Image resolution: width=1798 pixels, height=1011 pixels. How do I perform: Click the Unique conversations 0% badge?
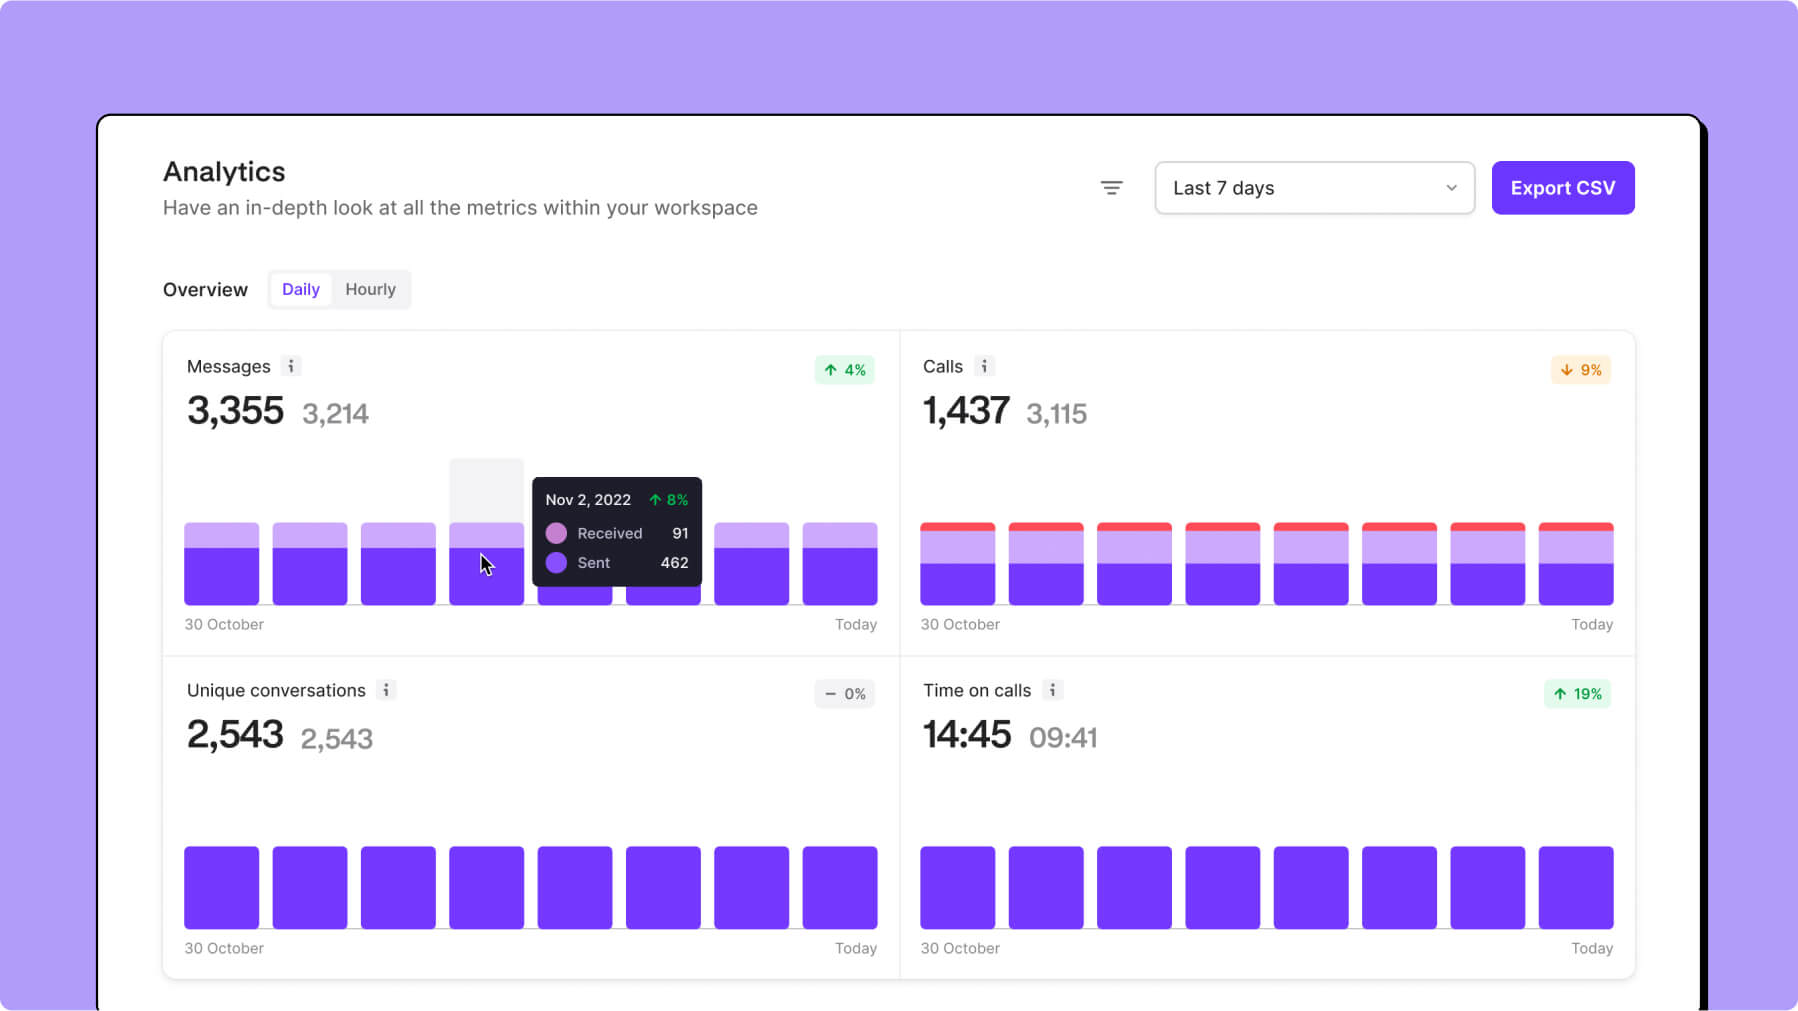[x=845, y=694]
